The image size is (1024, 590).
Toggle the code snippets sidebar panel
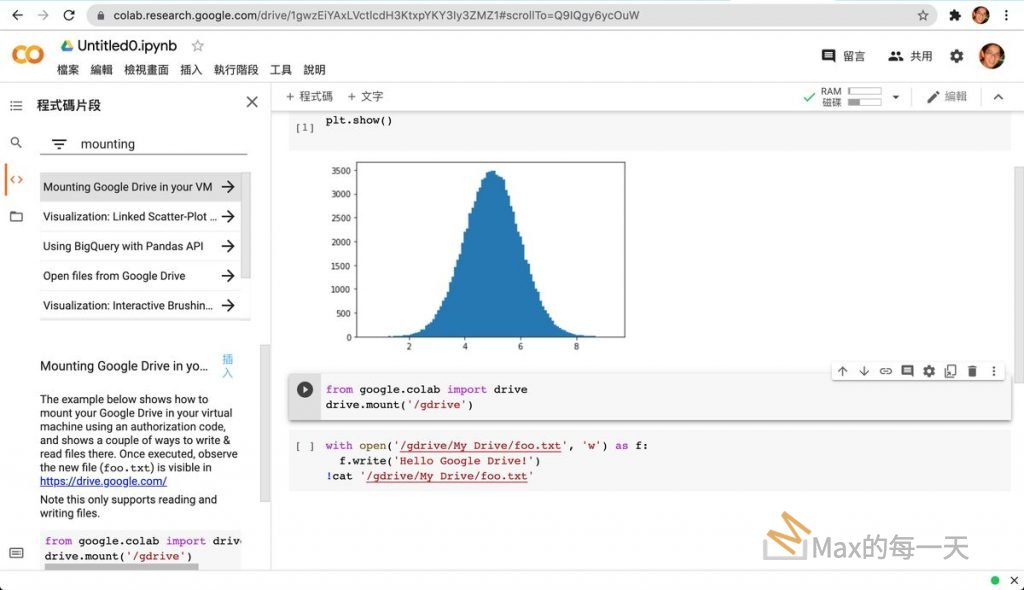[16, 180]
